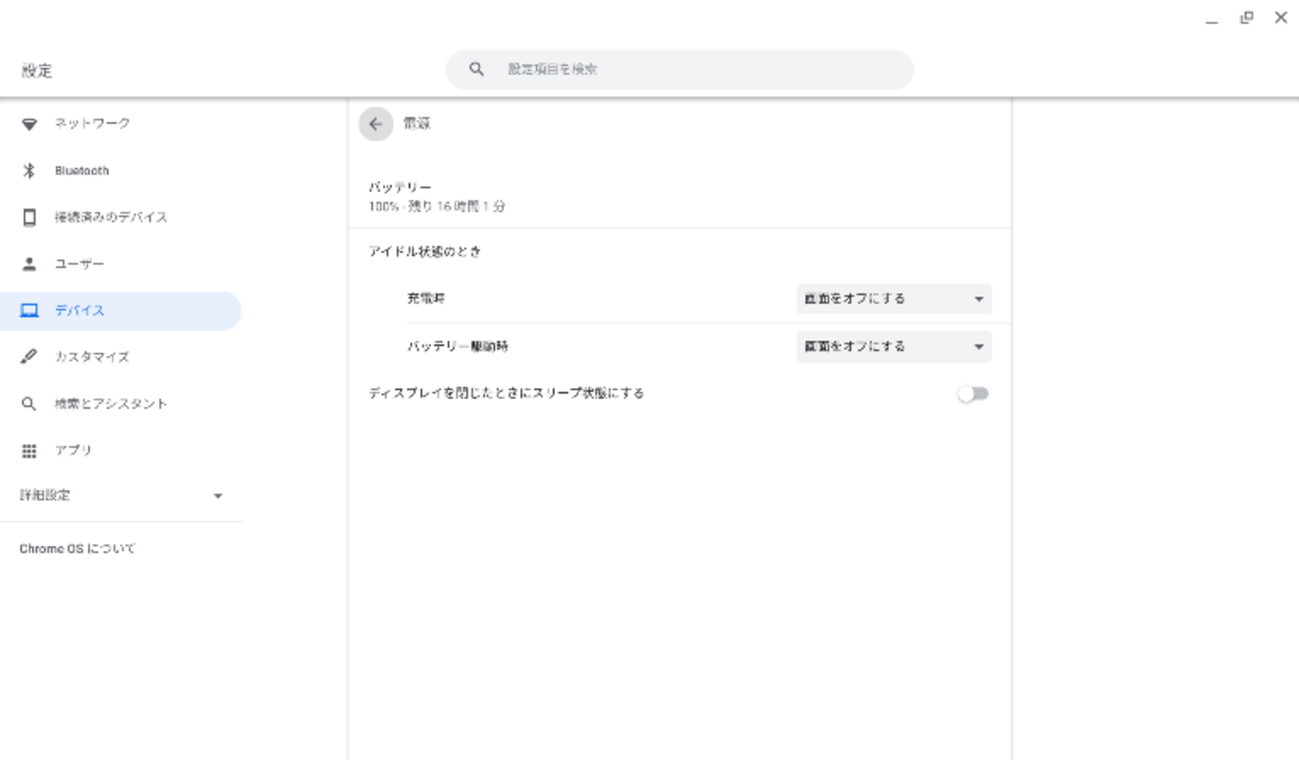This screenshot has width=1299, height=760.
Task: Click the customize pen icon in sidebar
Action: pyautogui.click(x=29, y=357)
